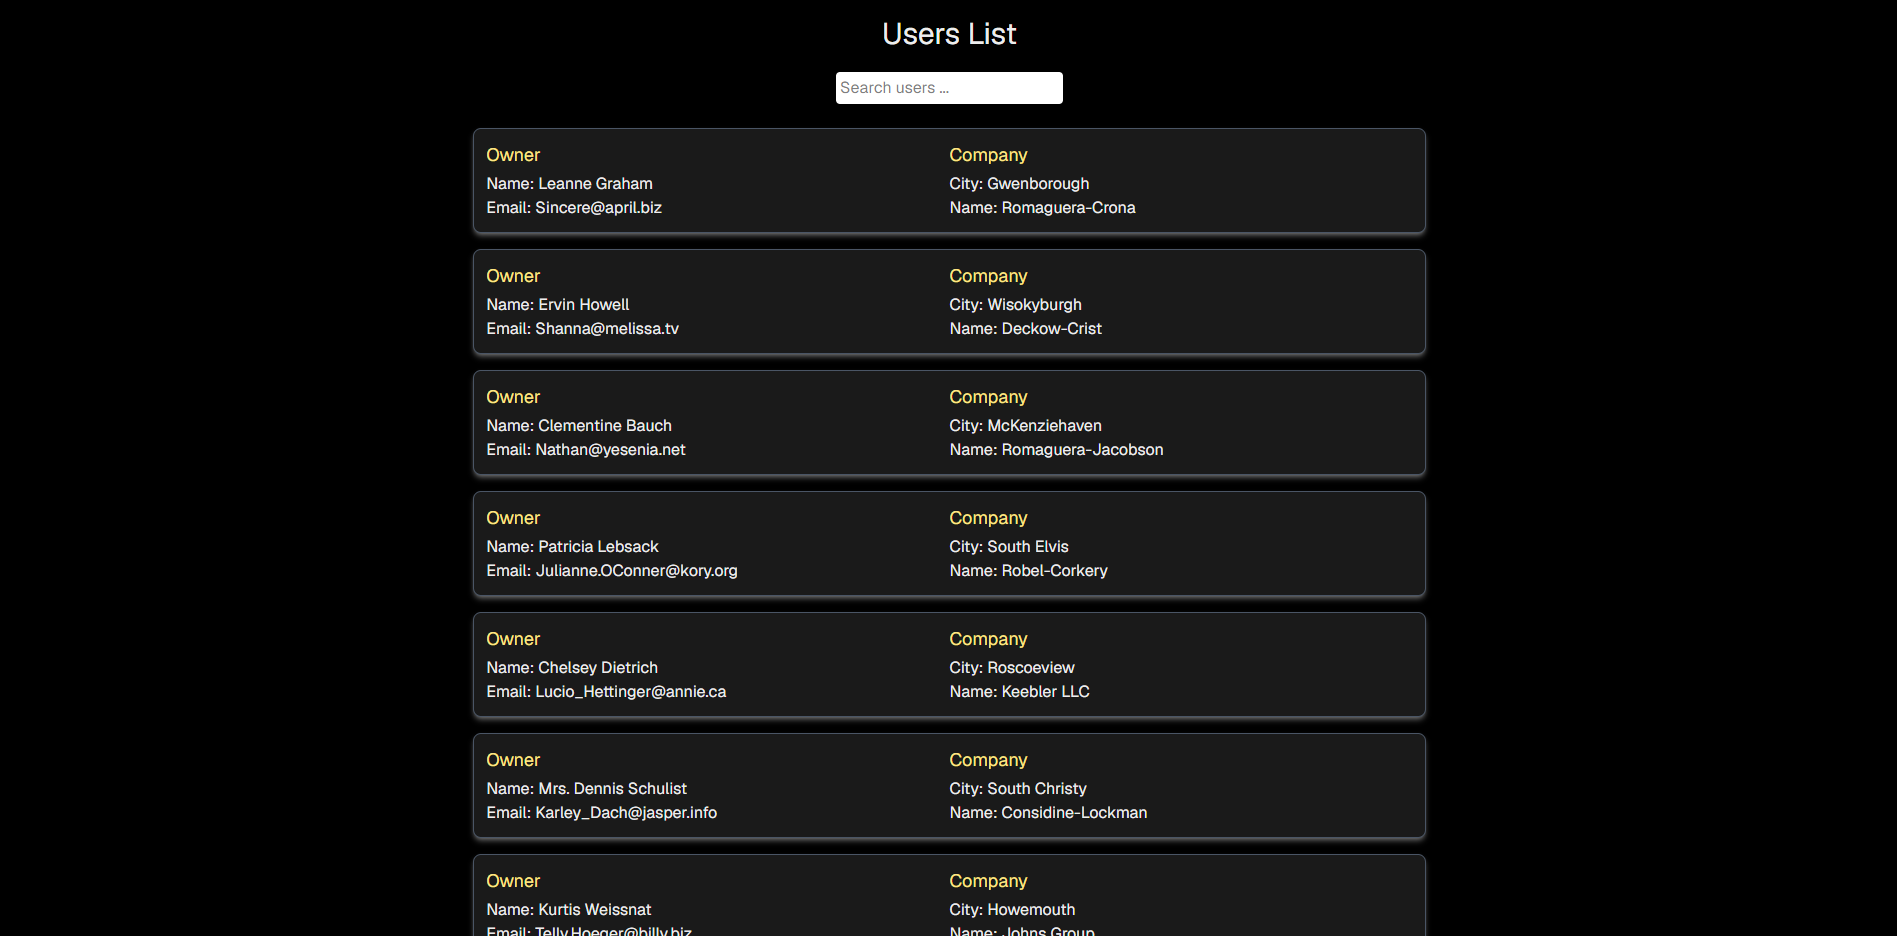Click Company heading in Howemouth card

click(988, 881)
